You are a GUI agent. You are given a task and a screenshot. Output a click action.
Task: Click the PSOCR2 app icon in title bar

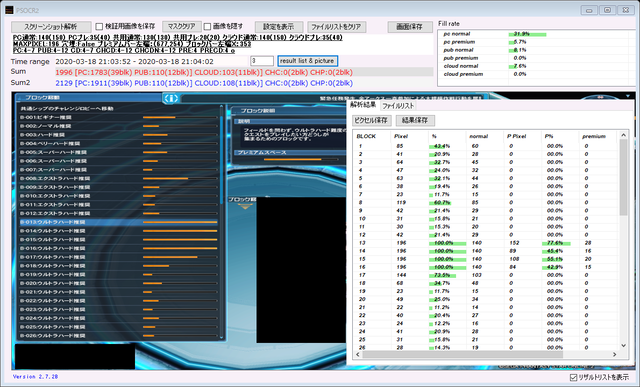9,10
